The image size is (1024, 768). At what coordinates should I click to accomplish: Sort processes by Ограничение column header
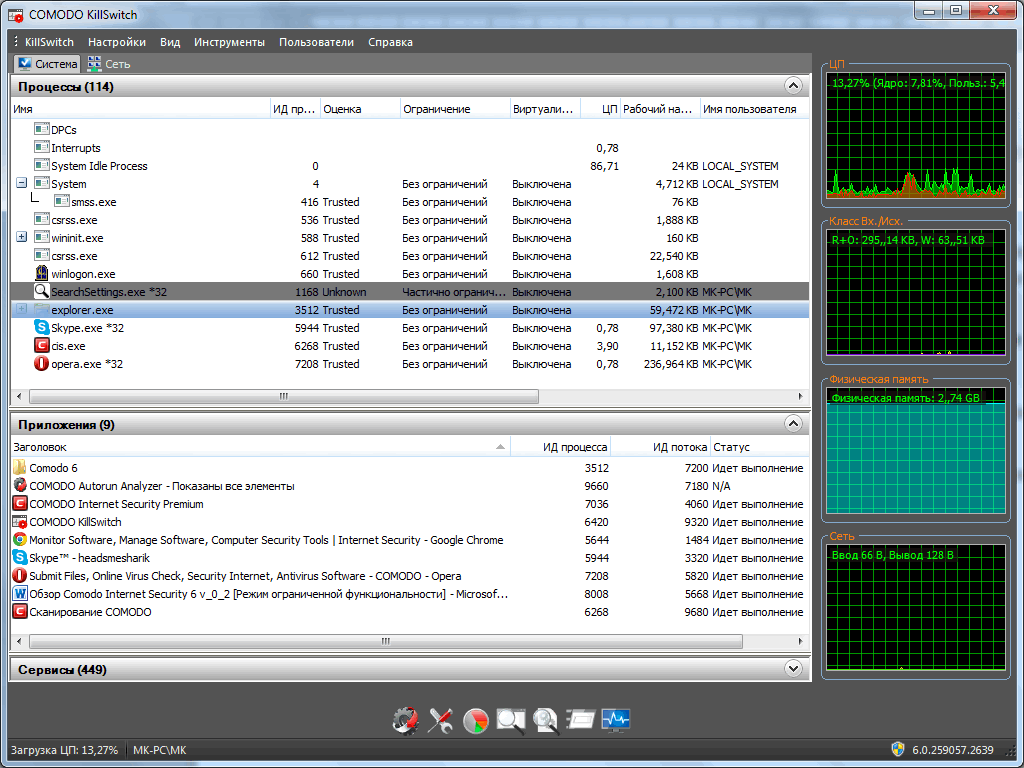point(455,109)
